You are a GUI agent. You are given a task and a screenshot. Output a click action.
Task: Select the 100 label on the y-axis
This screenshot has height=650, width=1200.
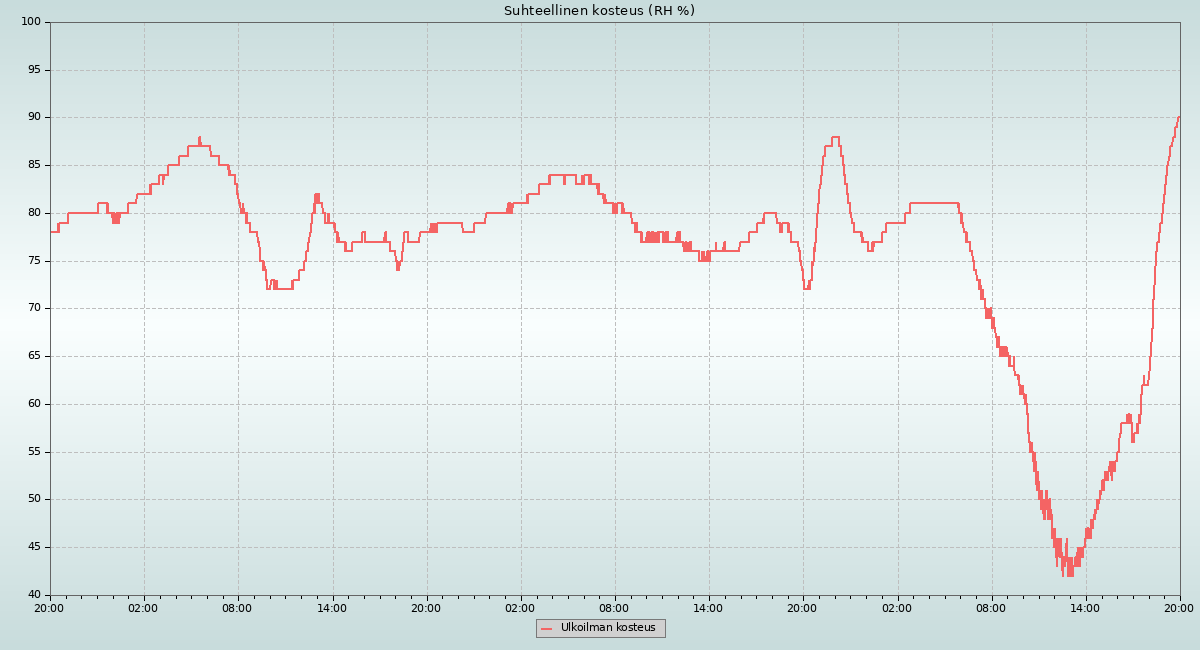(x=30, y=22)
